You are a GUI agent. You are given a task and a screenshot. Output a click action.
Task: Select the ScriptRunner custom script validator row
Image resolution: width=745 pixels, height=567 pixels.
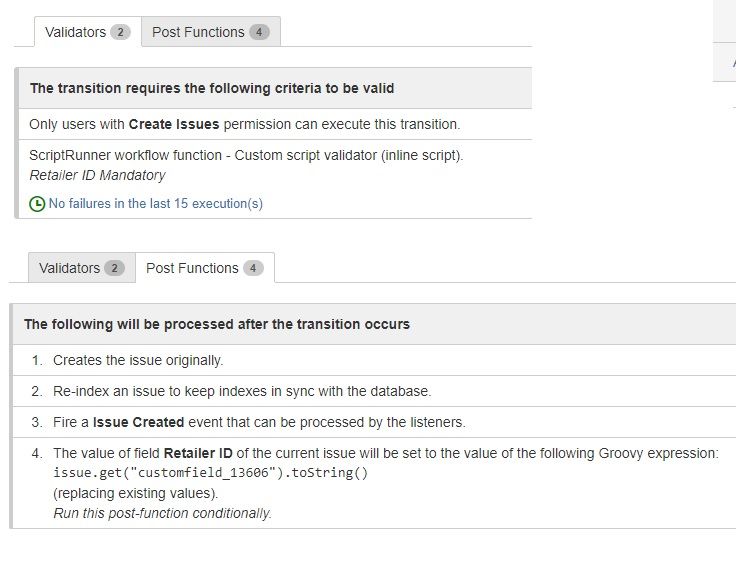point(275,179)
